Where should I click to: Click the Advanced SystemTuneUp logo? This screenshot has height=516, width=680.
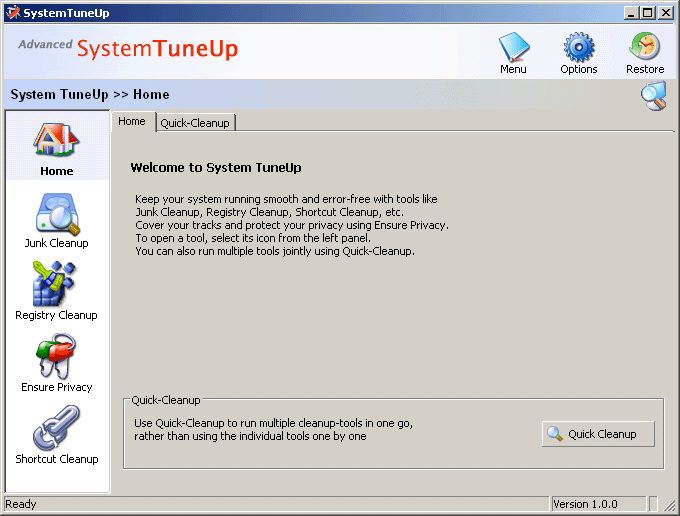pyautogui.click(x=128, y=48)
